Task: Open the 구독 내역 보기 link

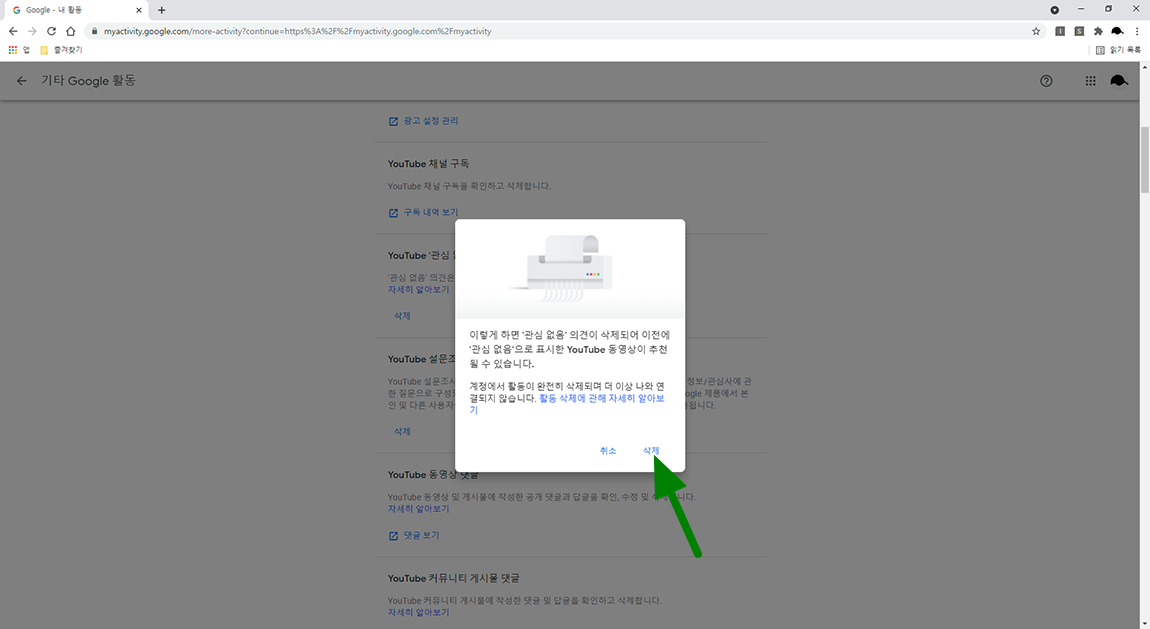Action: pyautogui.click(x=423, y=213)
